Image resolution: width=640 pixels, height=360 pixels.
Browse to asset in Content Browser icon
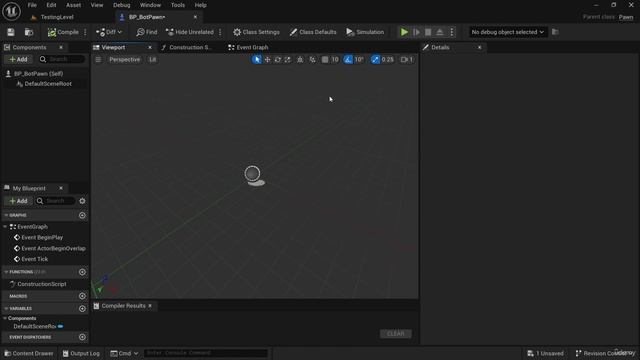29,32
